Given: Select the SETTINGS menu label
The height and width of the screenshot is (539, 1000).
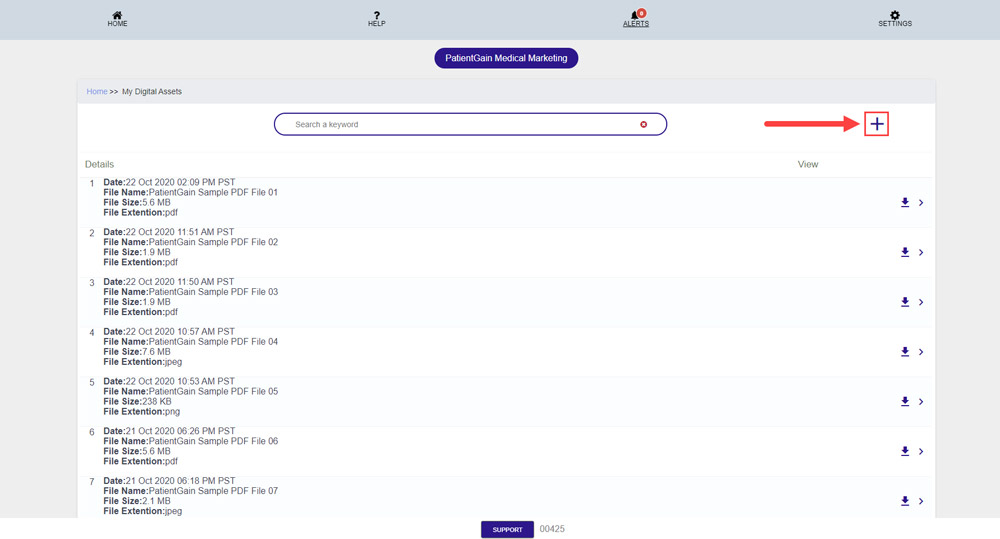Looking at the screenshot, I should click(x=895, y=24).
